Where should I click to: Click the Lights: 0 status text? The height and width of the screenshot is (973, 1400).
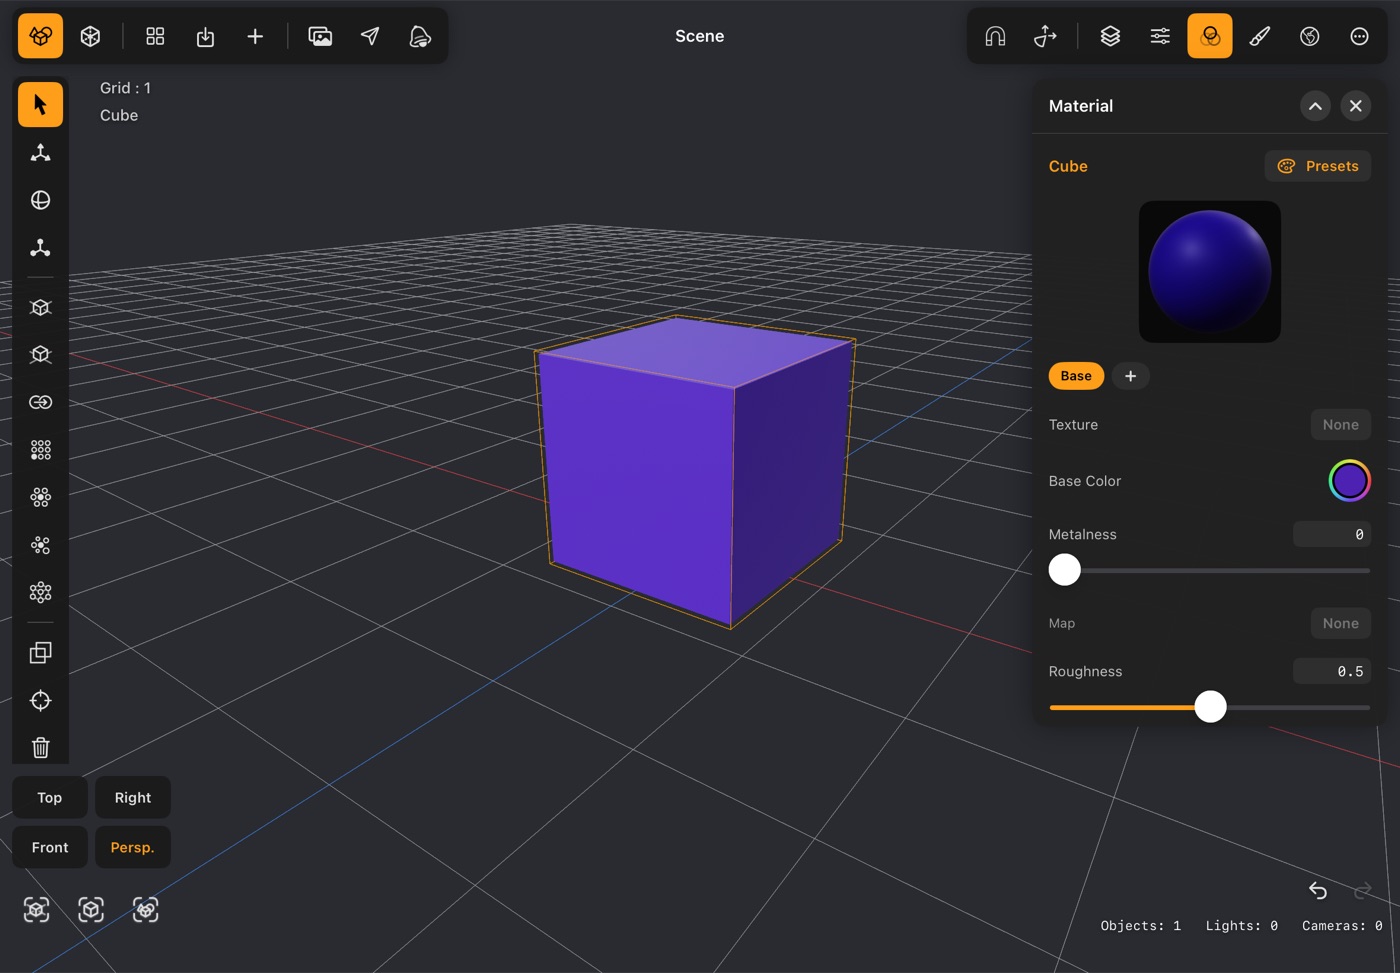point(1241,926)
